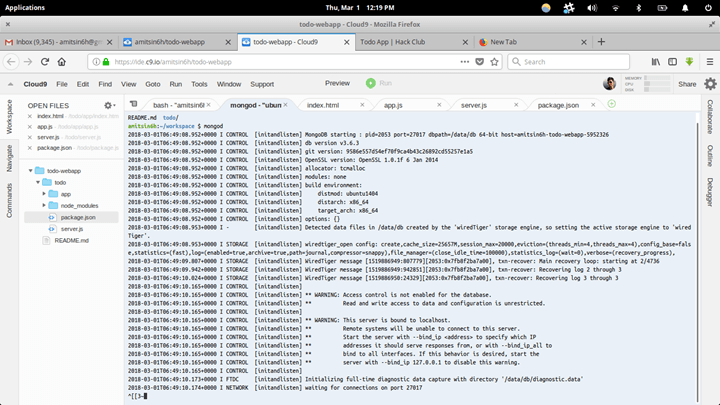
Task: Open the power session menu
Action: 709,8
